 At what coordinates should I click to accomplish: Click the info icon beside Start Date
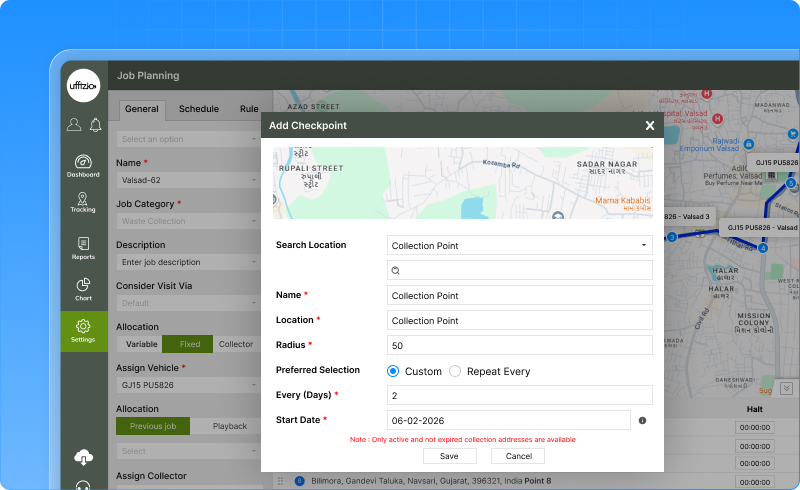click(x=642, y=421)
